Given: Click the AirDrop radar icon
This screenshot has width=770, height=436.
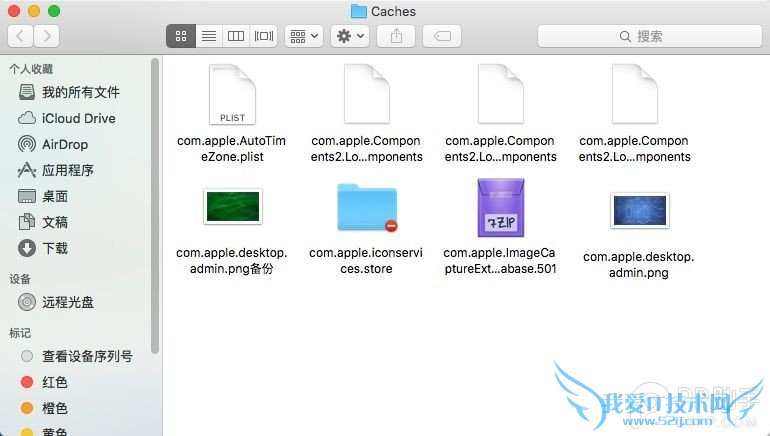Looking at the screenshot, I should [27, 144].
